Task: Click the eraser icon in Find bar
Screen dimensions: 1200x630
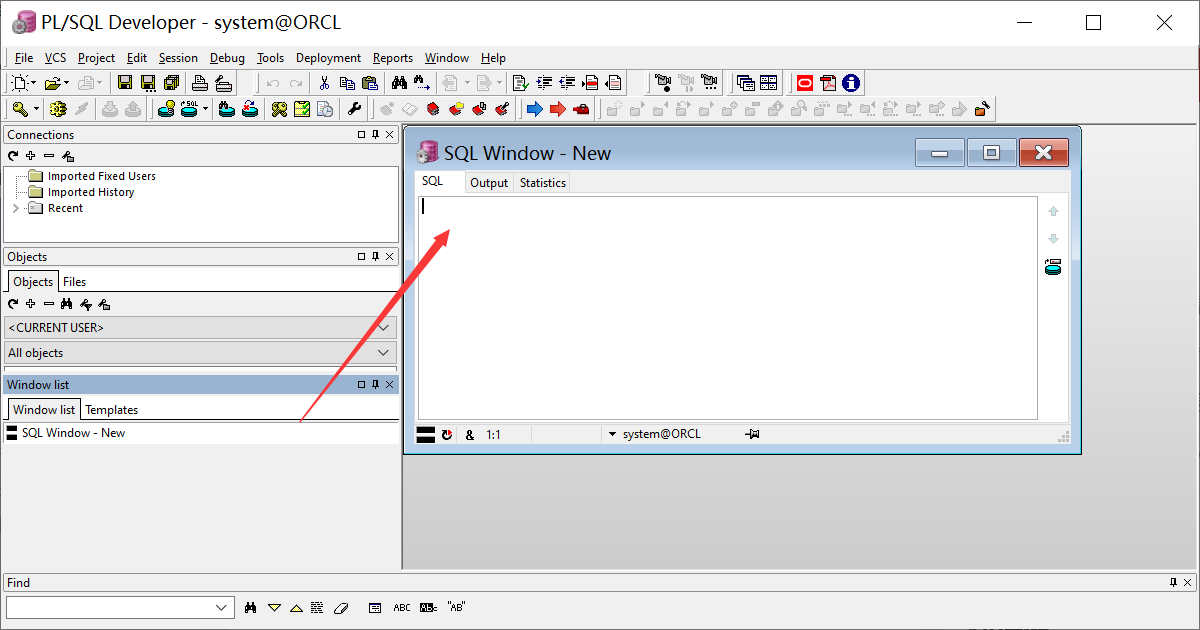Action: point(340,607)
